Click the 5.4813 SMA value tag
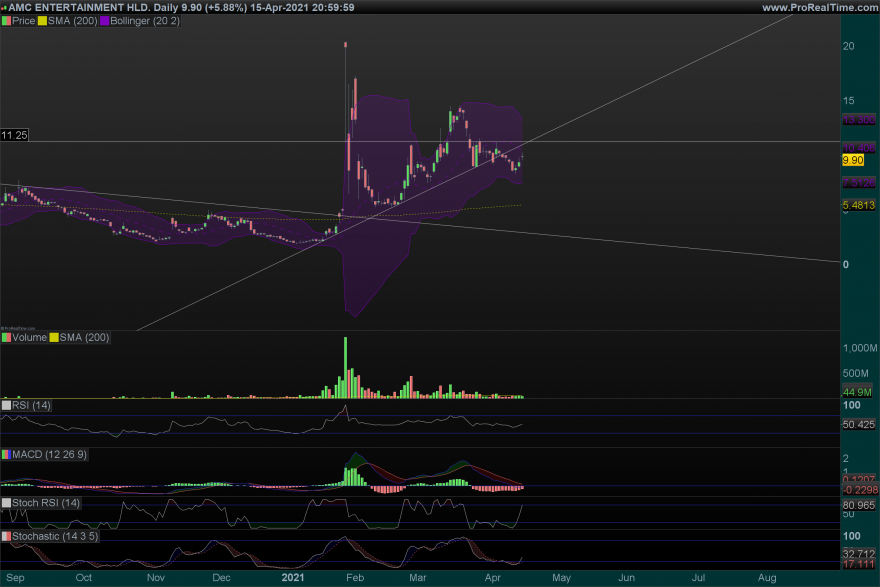The width and height of the screenshot is (880, 587). click(858, 206)
